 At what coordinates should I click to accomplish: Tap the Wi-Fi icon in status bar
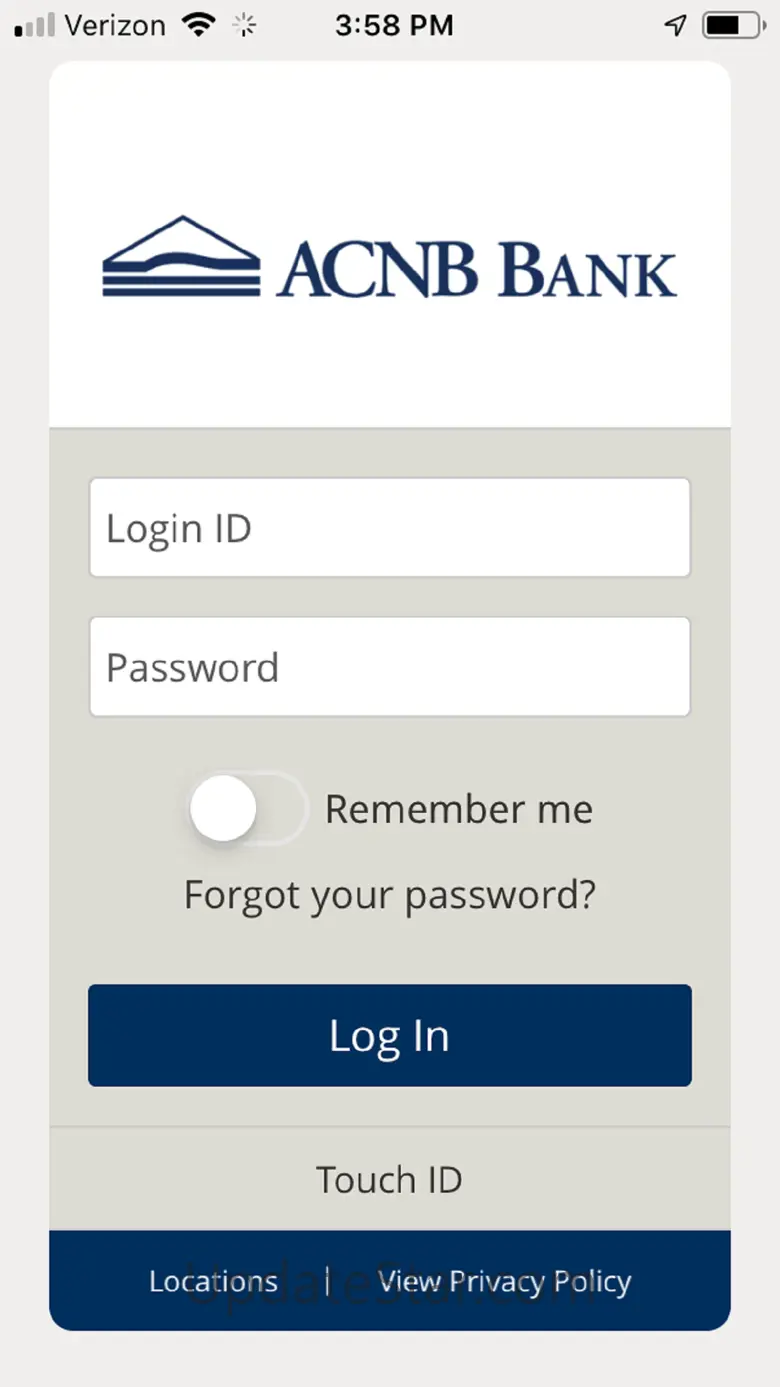pyautogui.click(x=200, y=25)
